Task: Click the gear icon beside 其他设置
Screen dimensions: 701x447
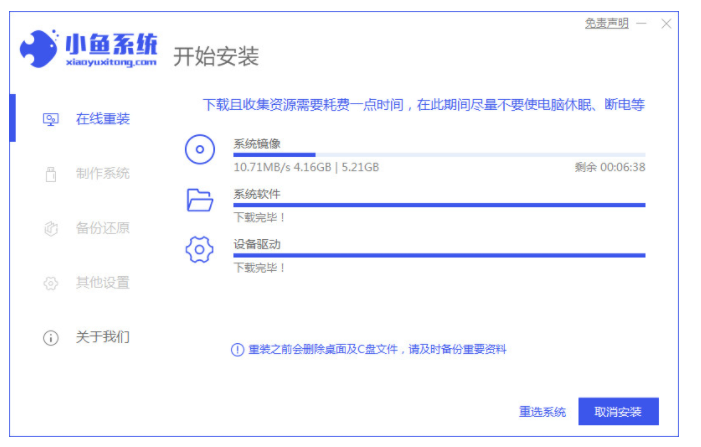Action: point(50,283)
